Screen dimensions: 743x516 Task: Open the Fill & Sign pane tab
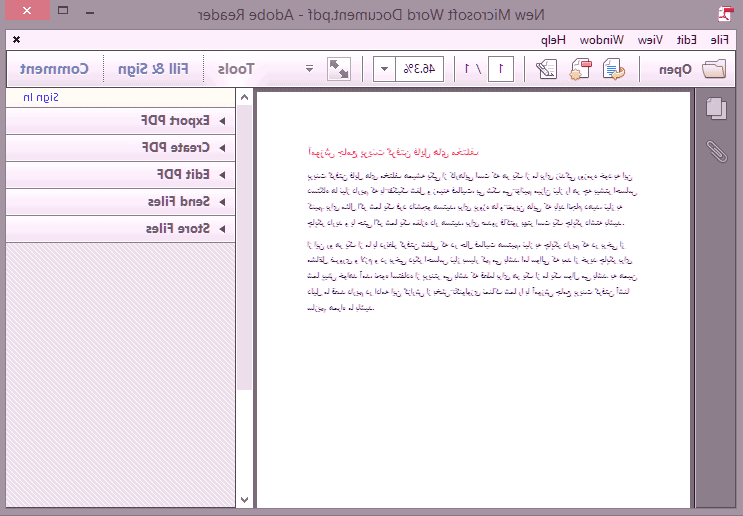click(x=153, y=69)
